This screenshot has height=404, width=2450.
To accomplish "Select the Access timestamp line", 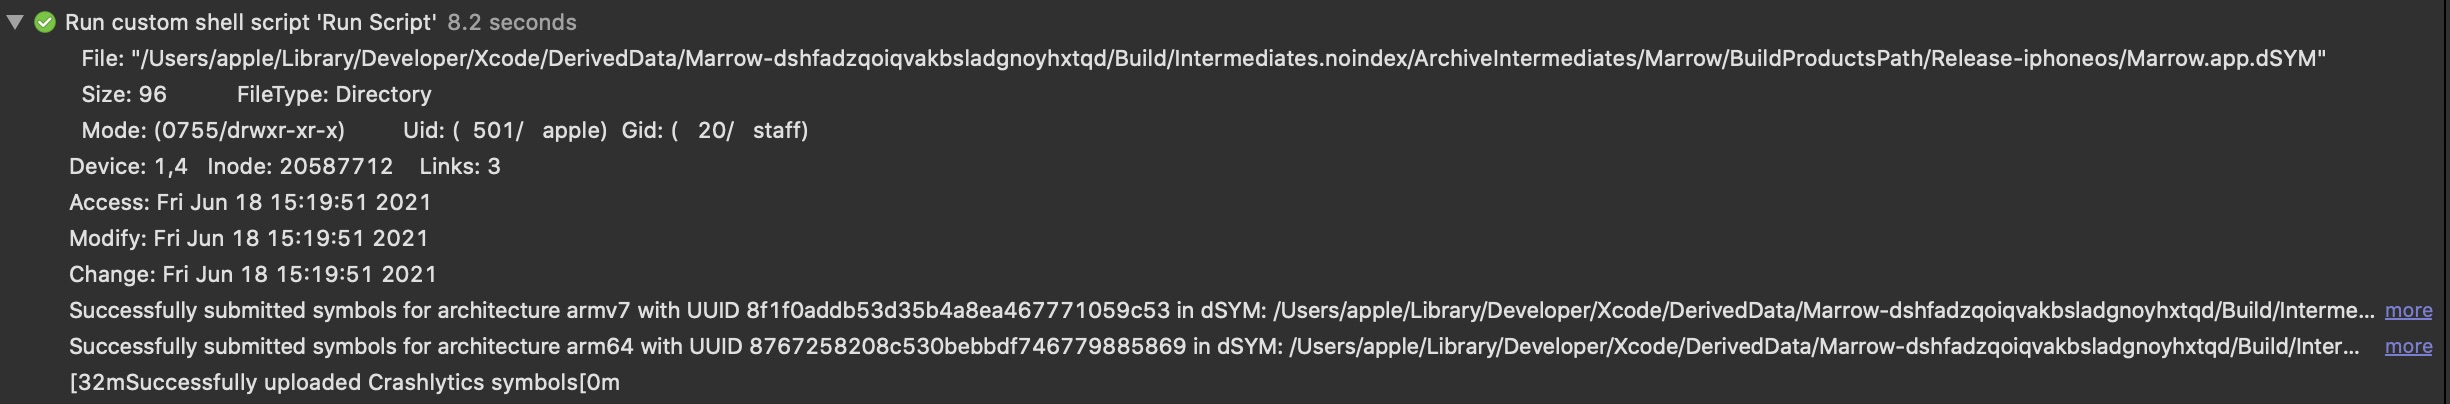I will click(x=250, y=202).
